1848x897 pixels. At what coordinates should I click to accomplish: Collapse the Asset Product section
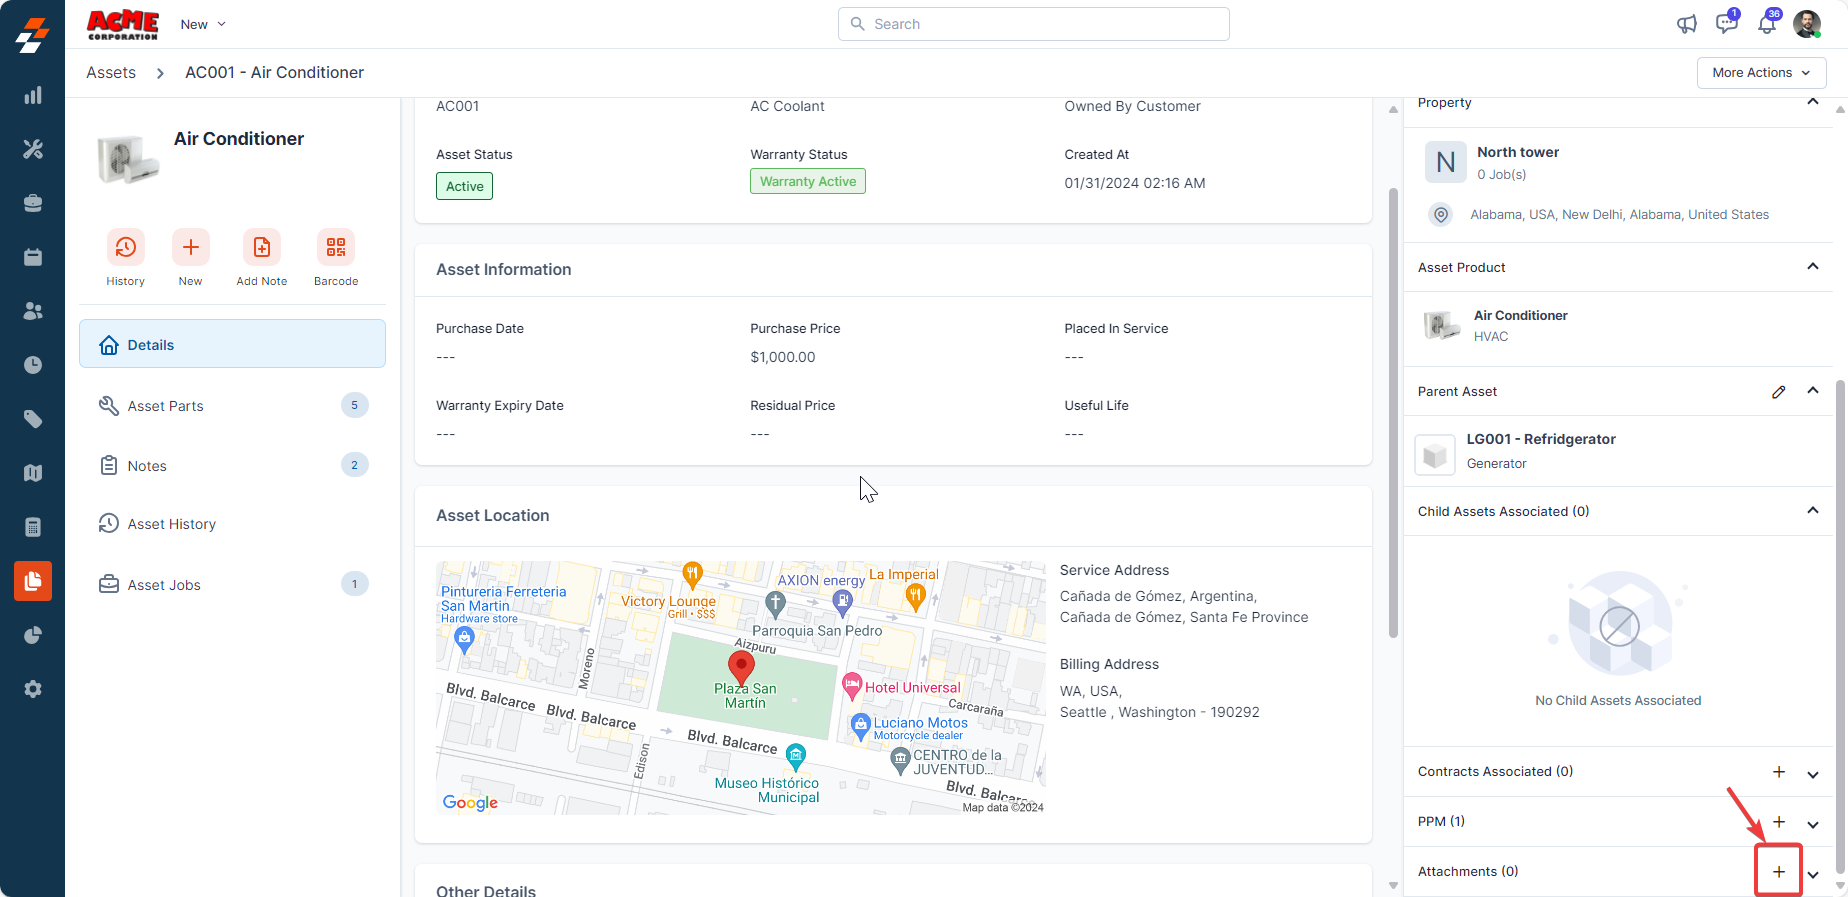click(1812, 267)
